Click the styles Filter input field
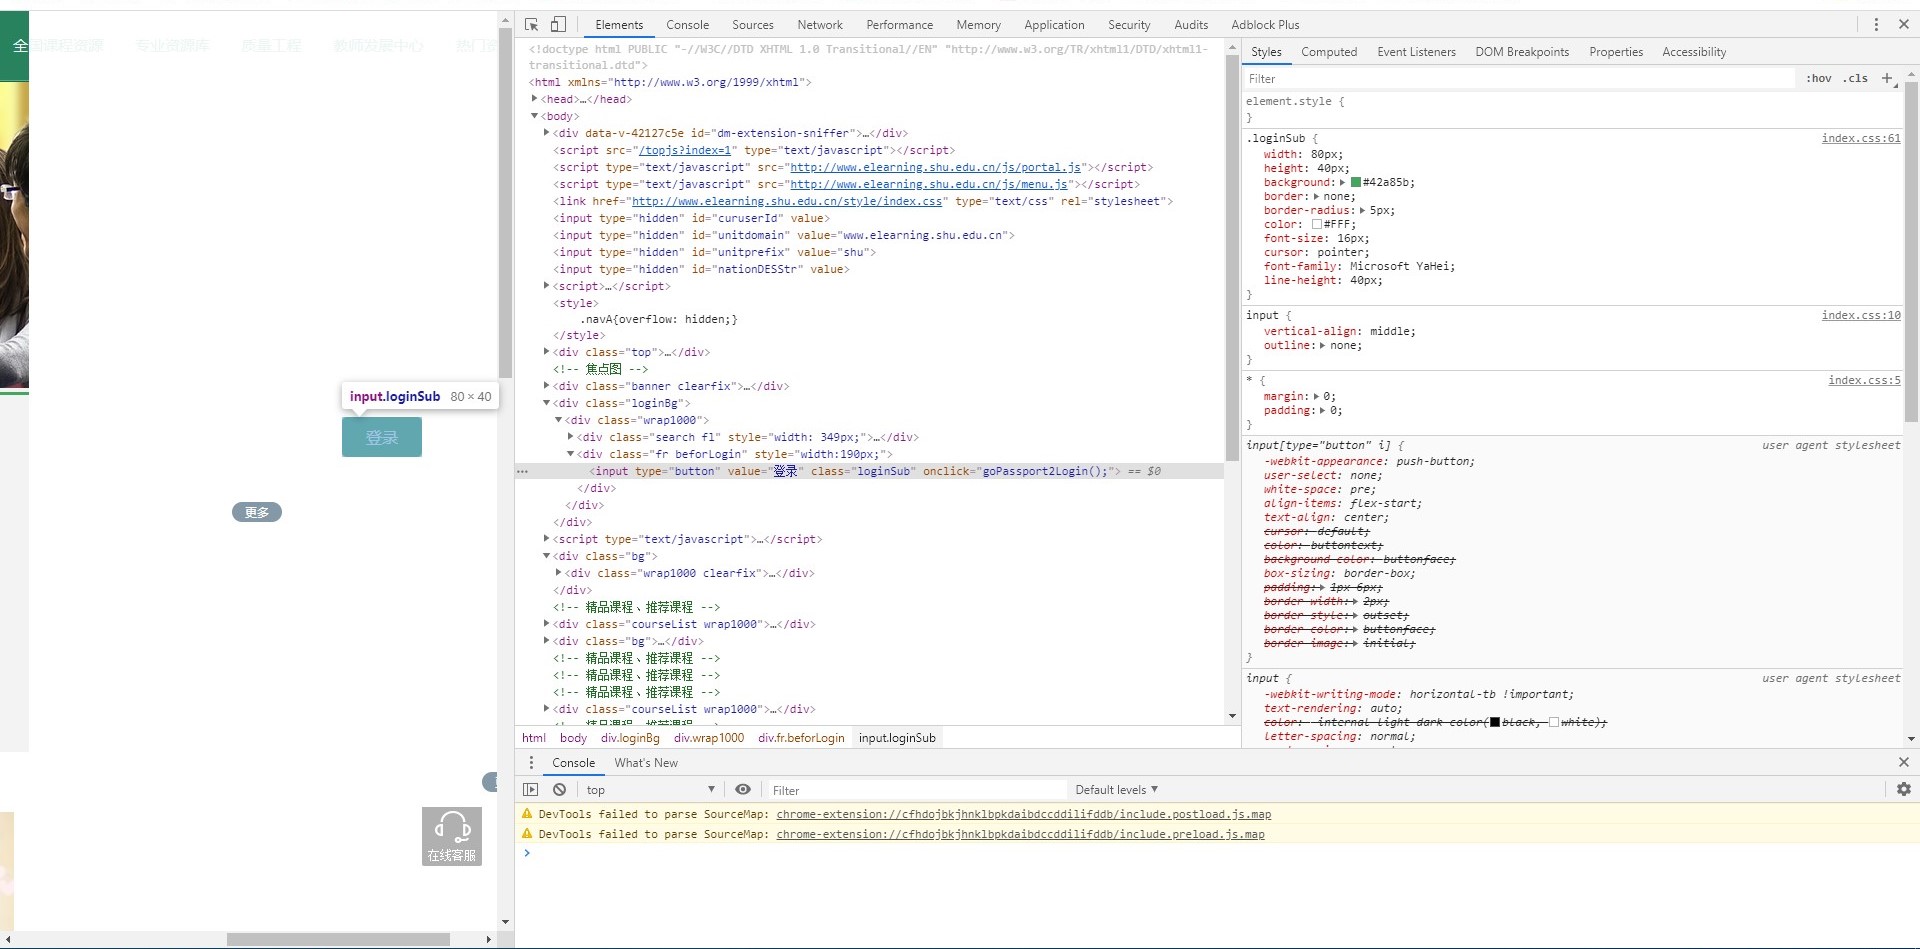The height and width of the screenshot is (949, 1920). click(1518, 78)
